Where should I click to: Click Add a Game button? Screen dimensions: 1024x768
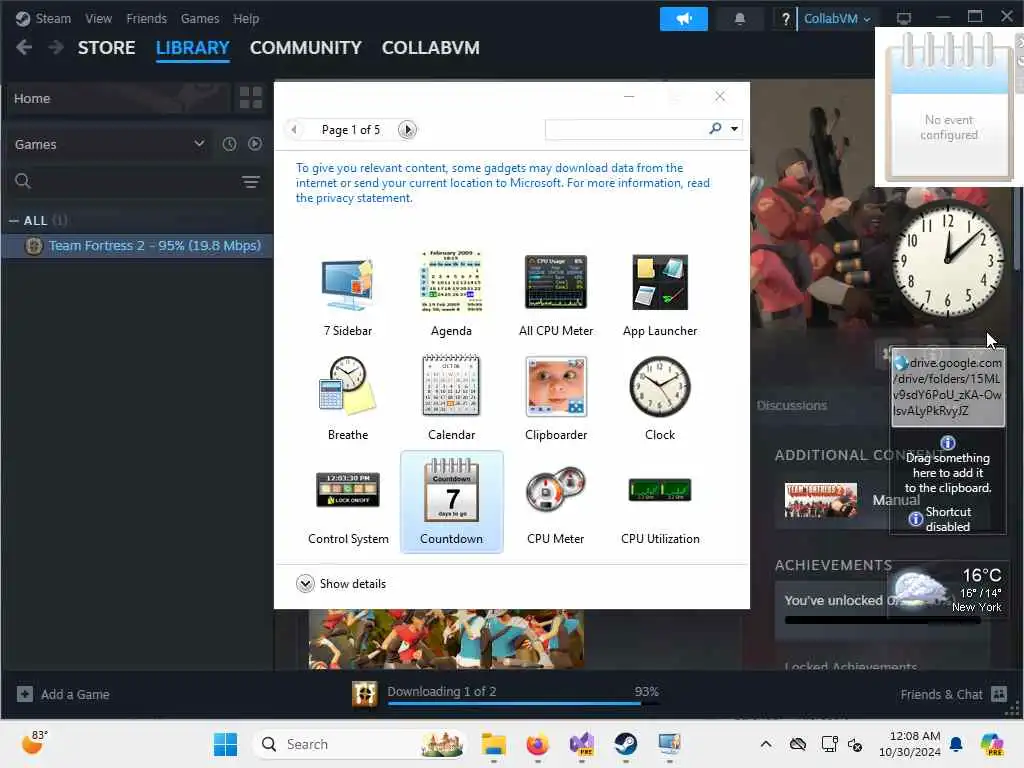[63, 694]
